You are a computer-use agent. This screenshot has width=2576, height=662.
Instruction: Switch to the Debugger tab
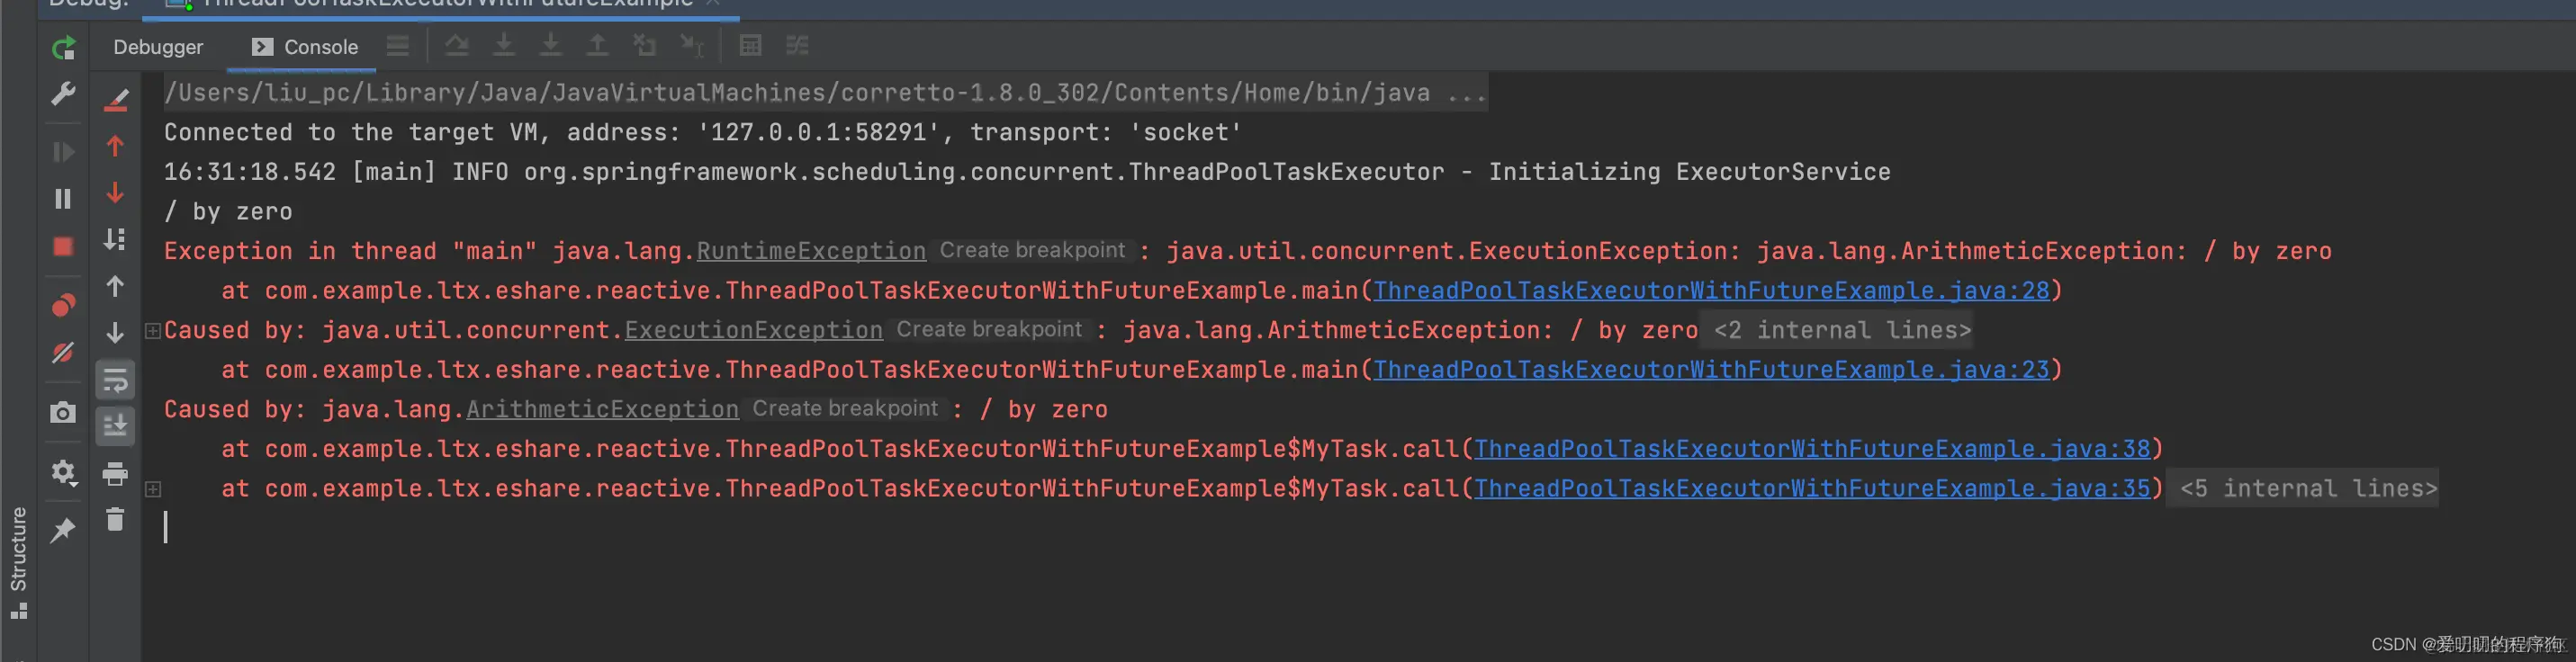[158, 47]
